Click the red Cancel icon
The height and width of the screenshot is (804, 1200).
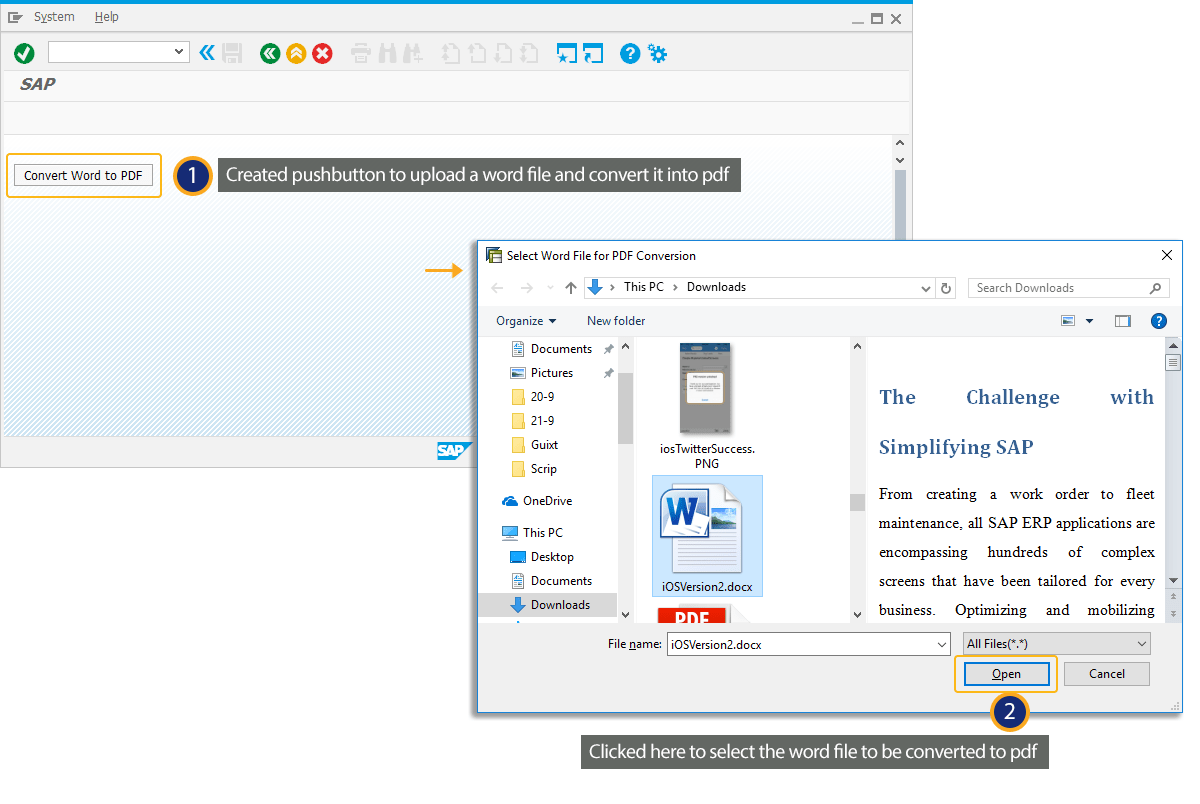pos(322,53)
